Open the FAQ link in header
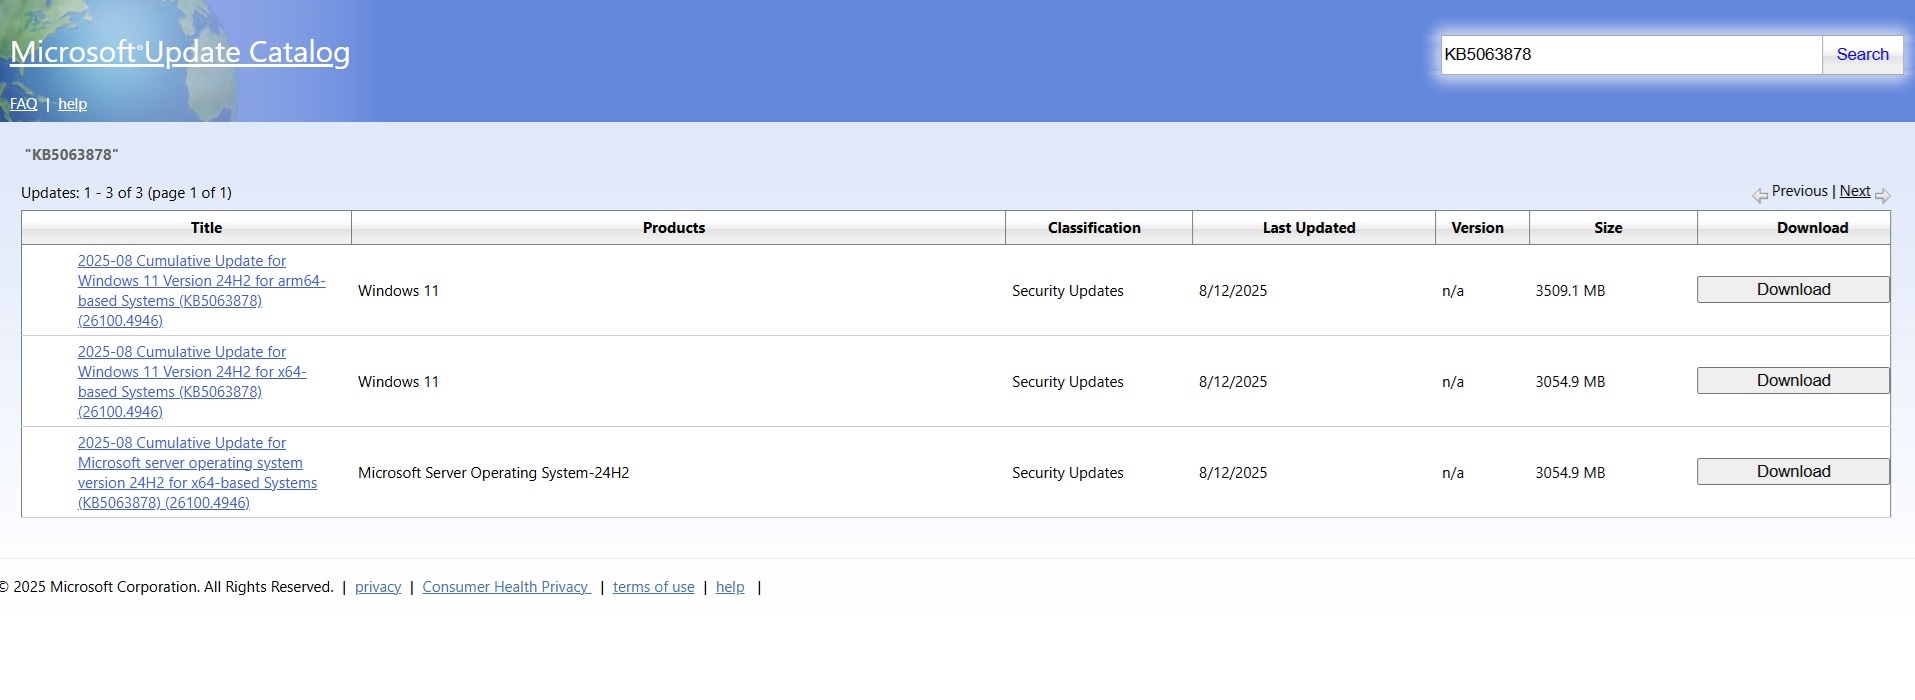1915x700 pixels. [24, 104]
